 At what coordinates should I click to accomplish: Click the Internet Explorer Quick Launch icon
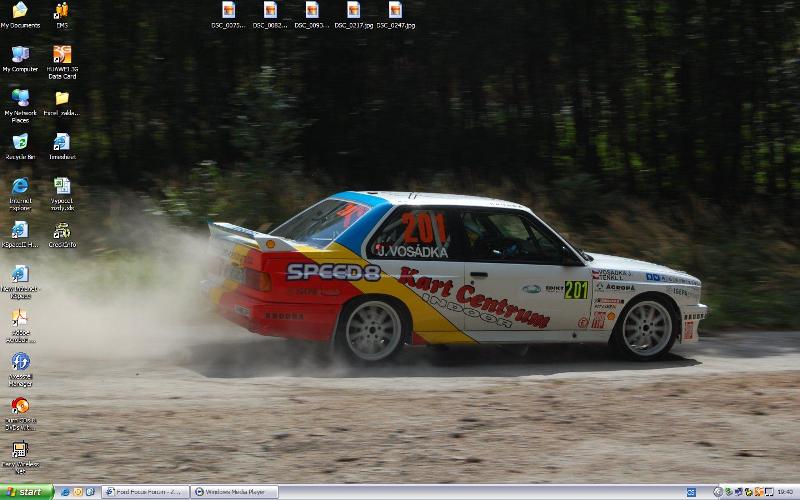pyautogui.click(x=66, y=492)
